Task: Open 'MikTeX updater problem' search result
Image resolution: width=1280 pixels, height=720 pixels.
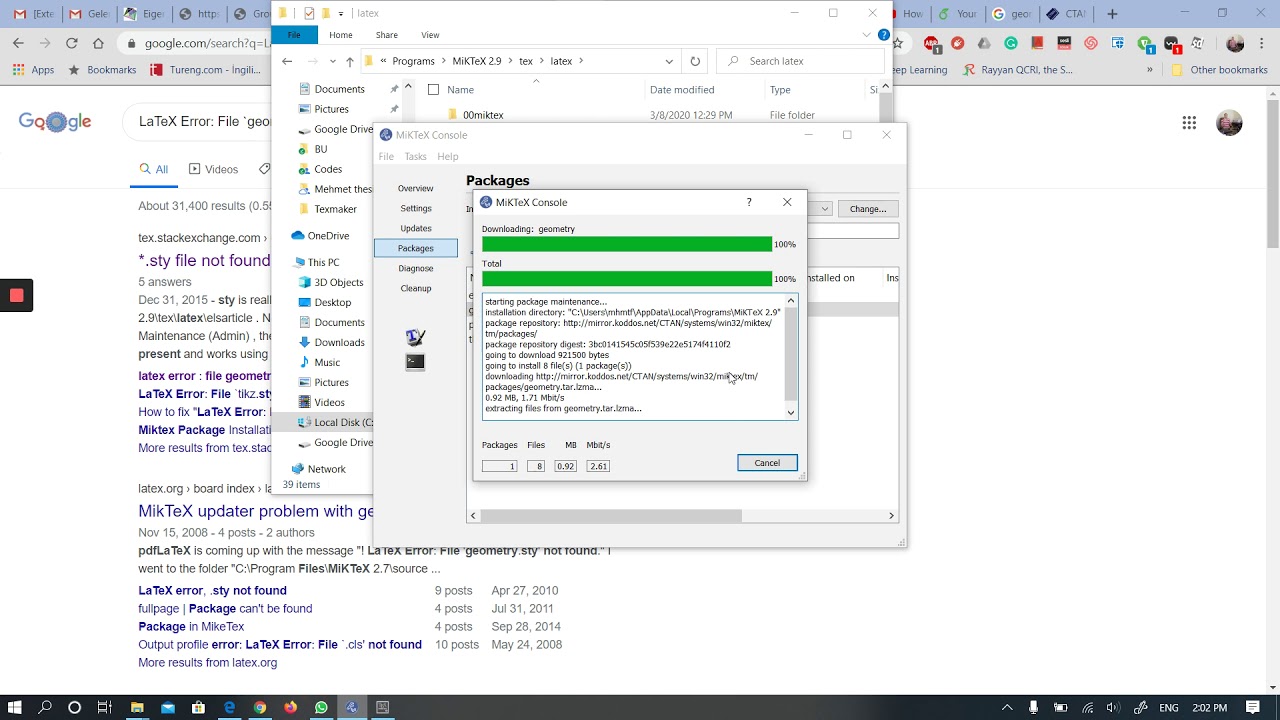Action: click(256, 511)
